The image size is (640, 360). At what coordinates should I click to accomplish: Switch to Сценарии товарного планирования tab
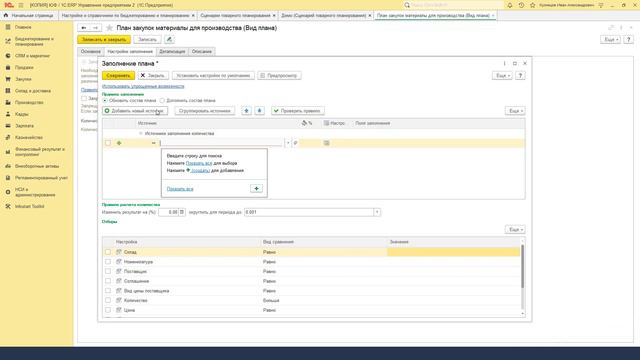[x=235, y=16]
